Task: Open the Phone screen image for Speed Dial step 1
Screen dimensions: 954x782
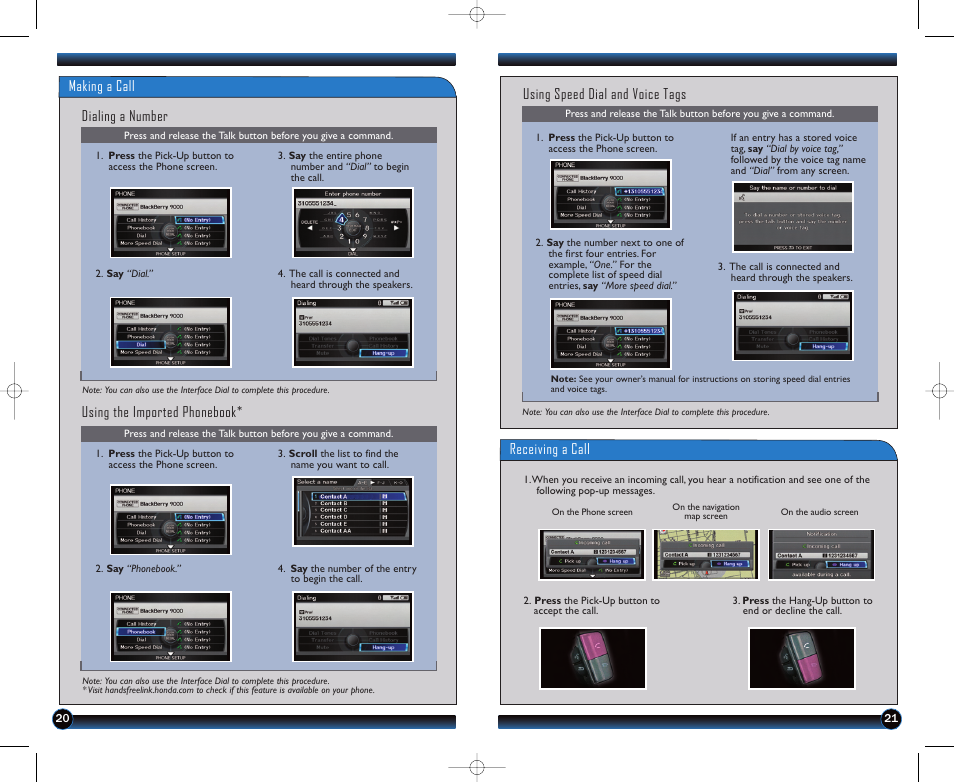Action: point(611,195)
